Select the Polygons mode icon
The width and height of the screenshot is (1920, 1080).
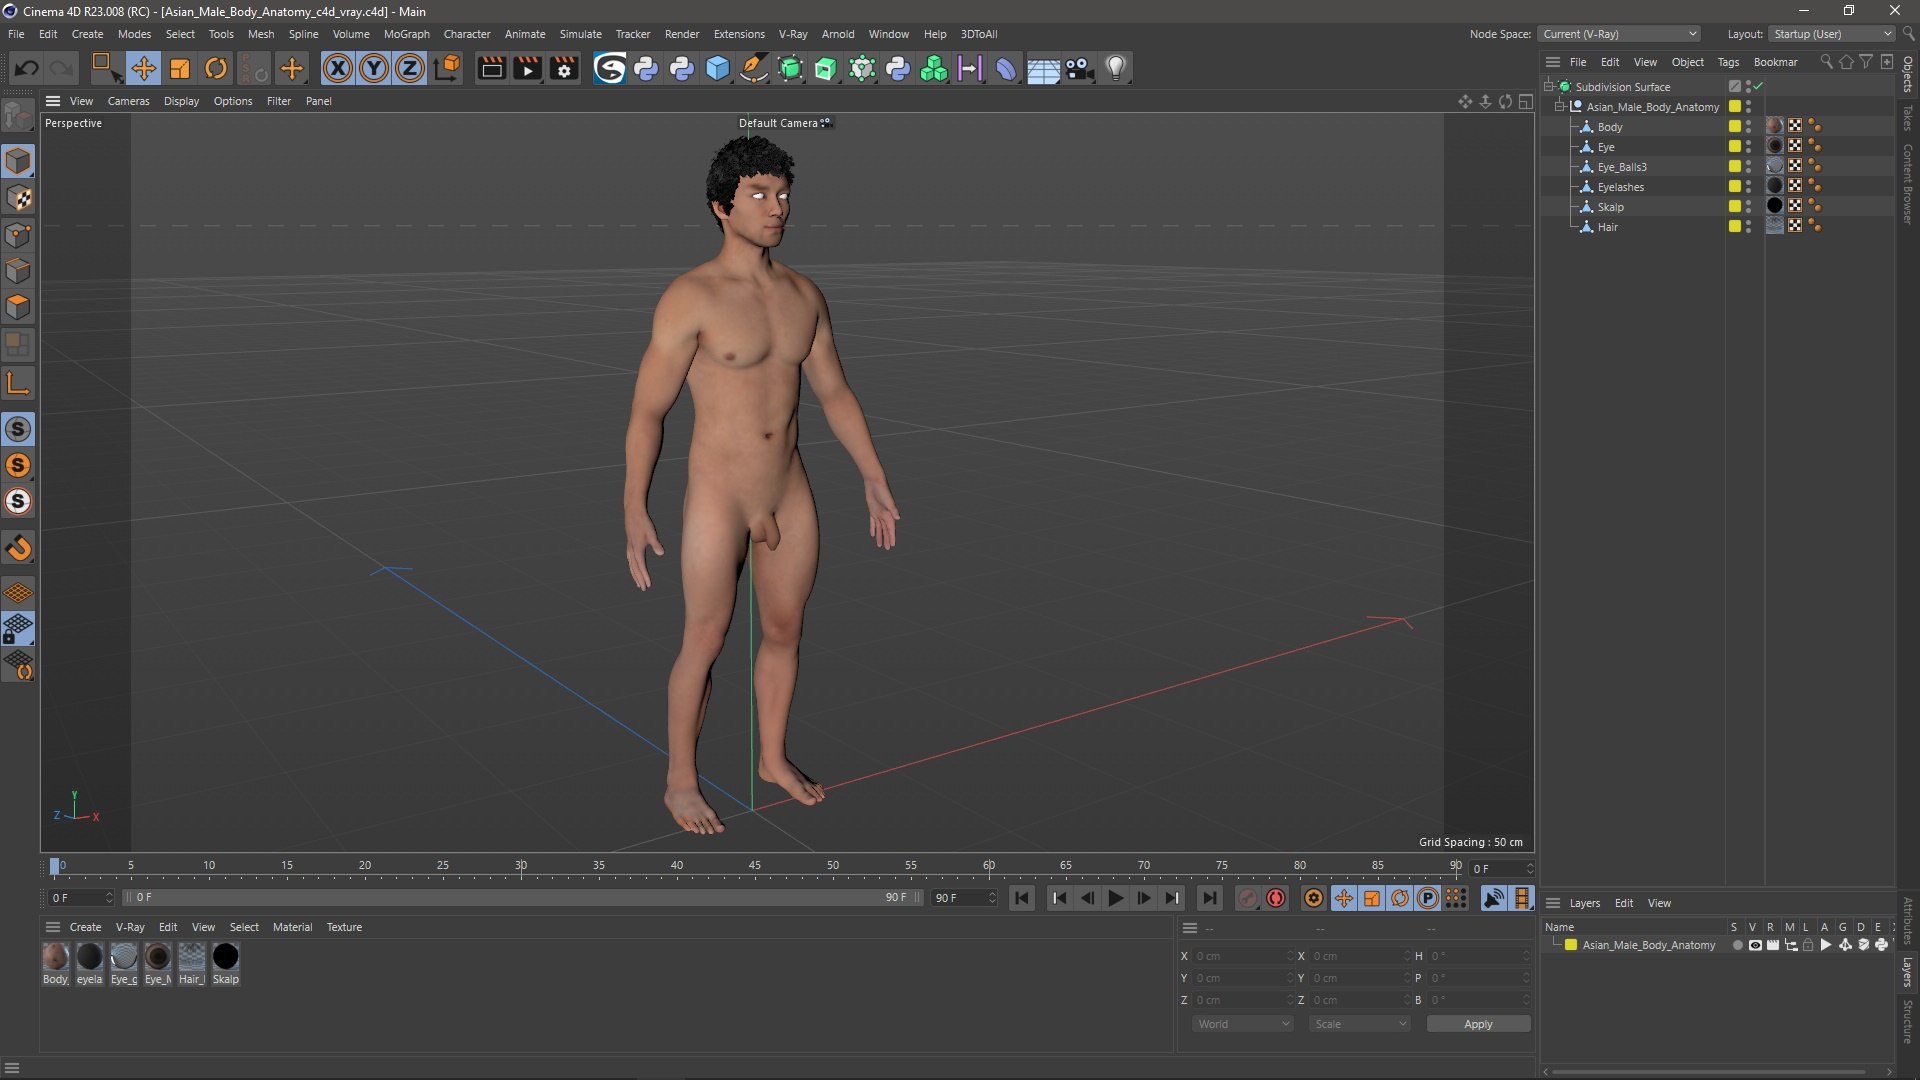pyautogui.click(x=18, y=307)
